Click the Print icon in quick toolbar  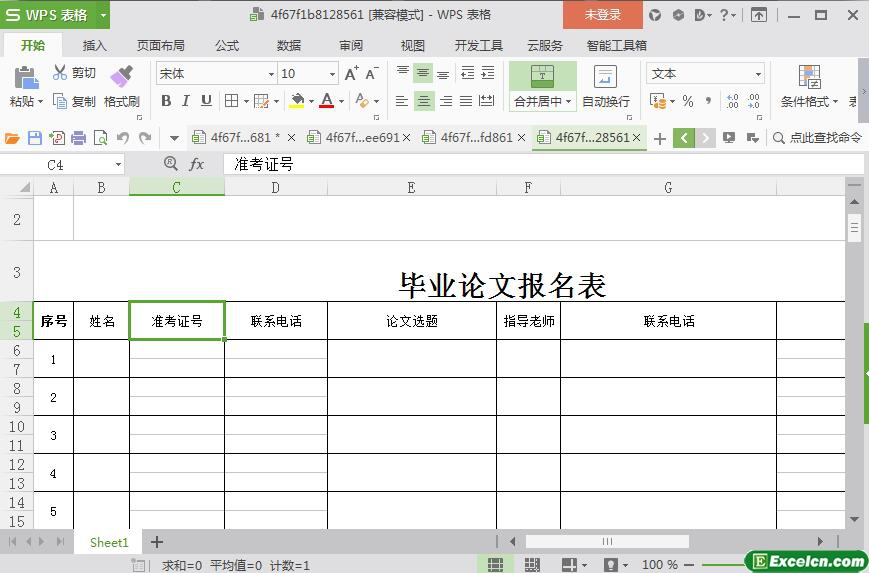[x=78, y=138]
